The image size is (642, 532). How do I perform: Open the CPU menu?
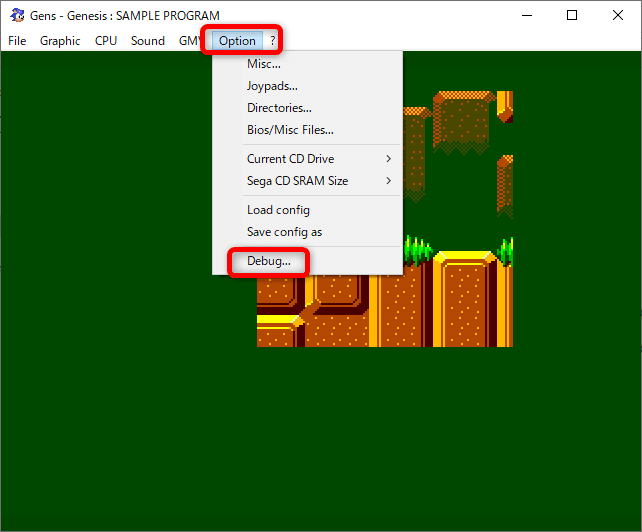(x=106, y=41)
